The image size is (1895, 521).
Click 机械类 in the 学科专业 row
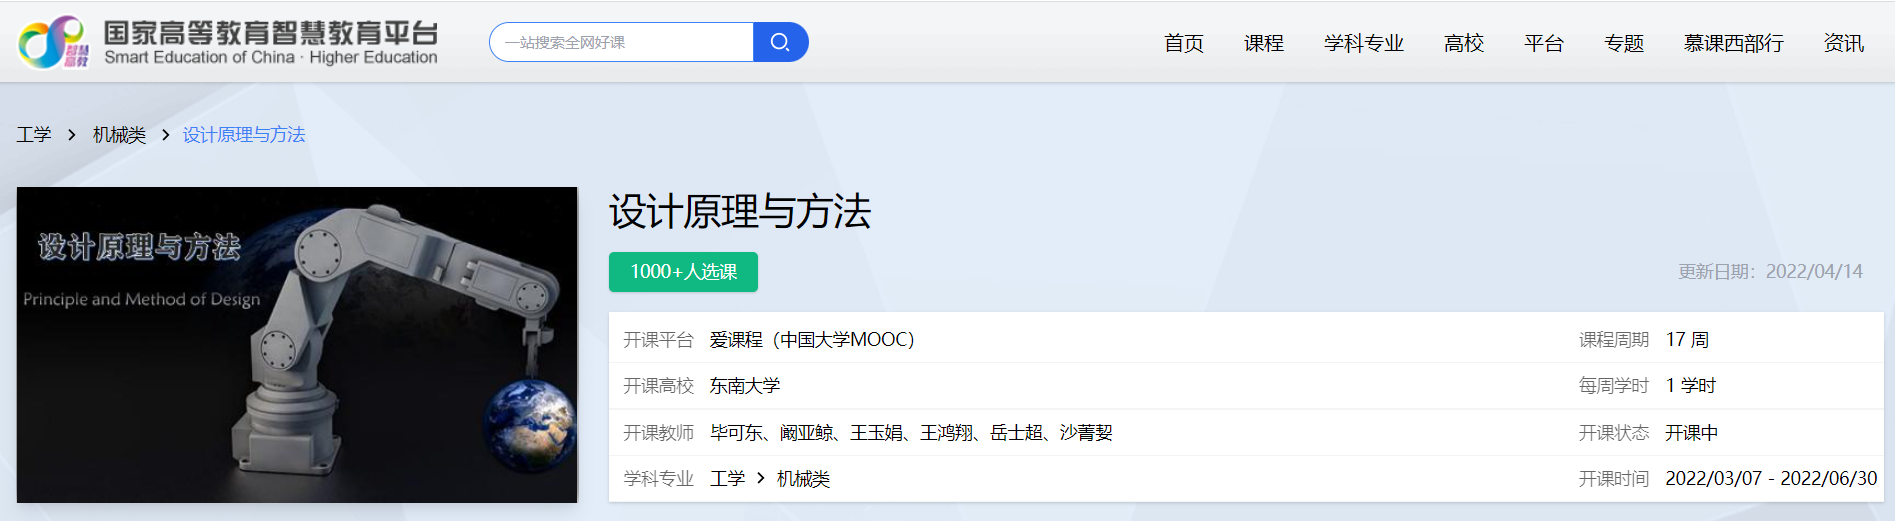pyautogui.click(x=803, y=479)
